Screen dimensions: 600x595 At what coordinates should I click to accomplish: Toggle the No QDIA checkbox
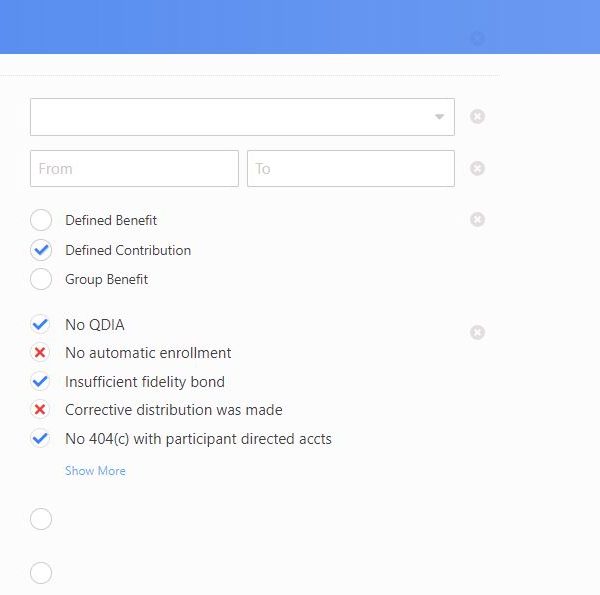coord(41,324)
